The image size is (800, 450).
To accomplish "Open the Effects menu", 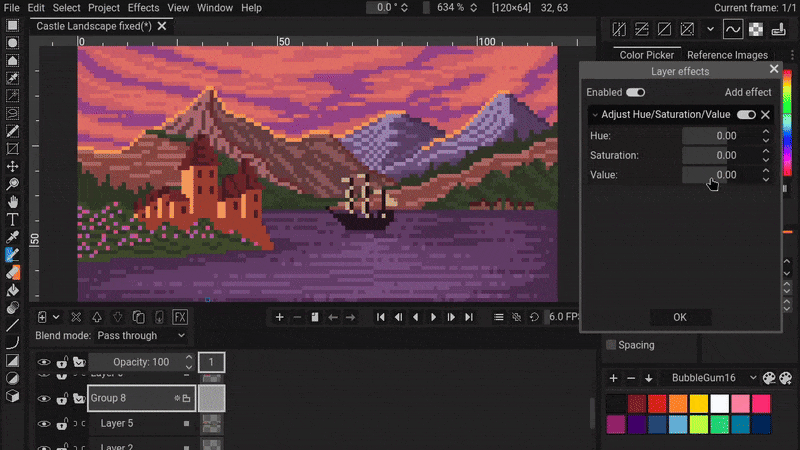I will click(x=143, y=7).
